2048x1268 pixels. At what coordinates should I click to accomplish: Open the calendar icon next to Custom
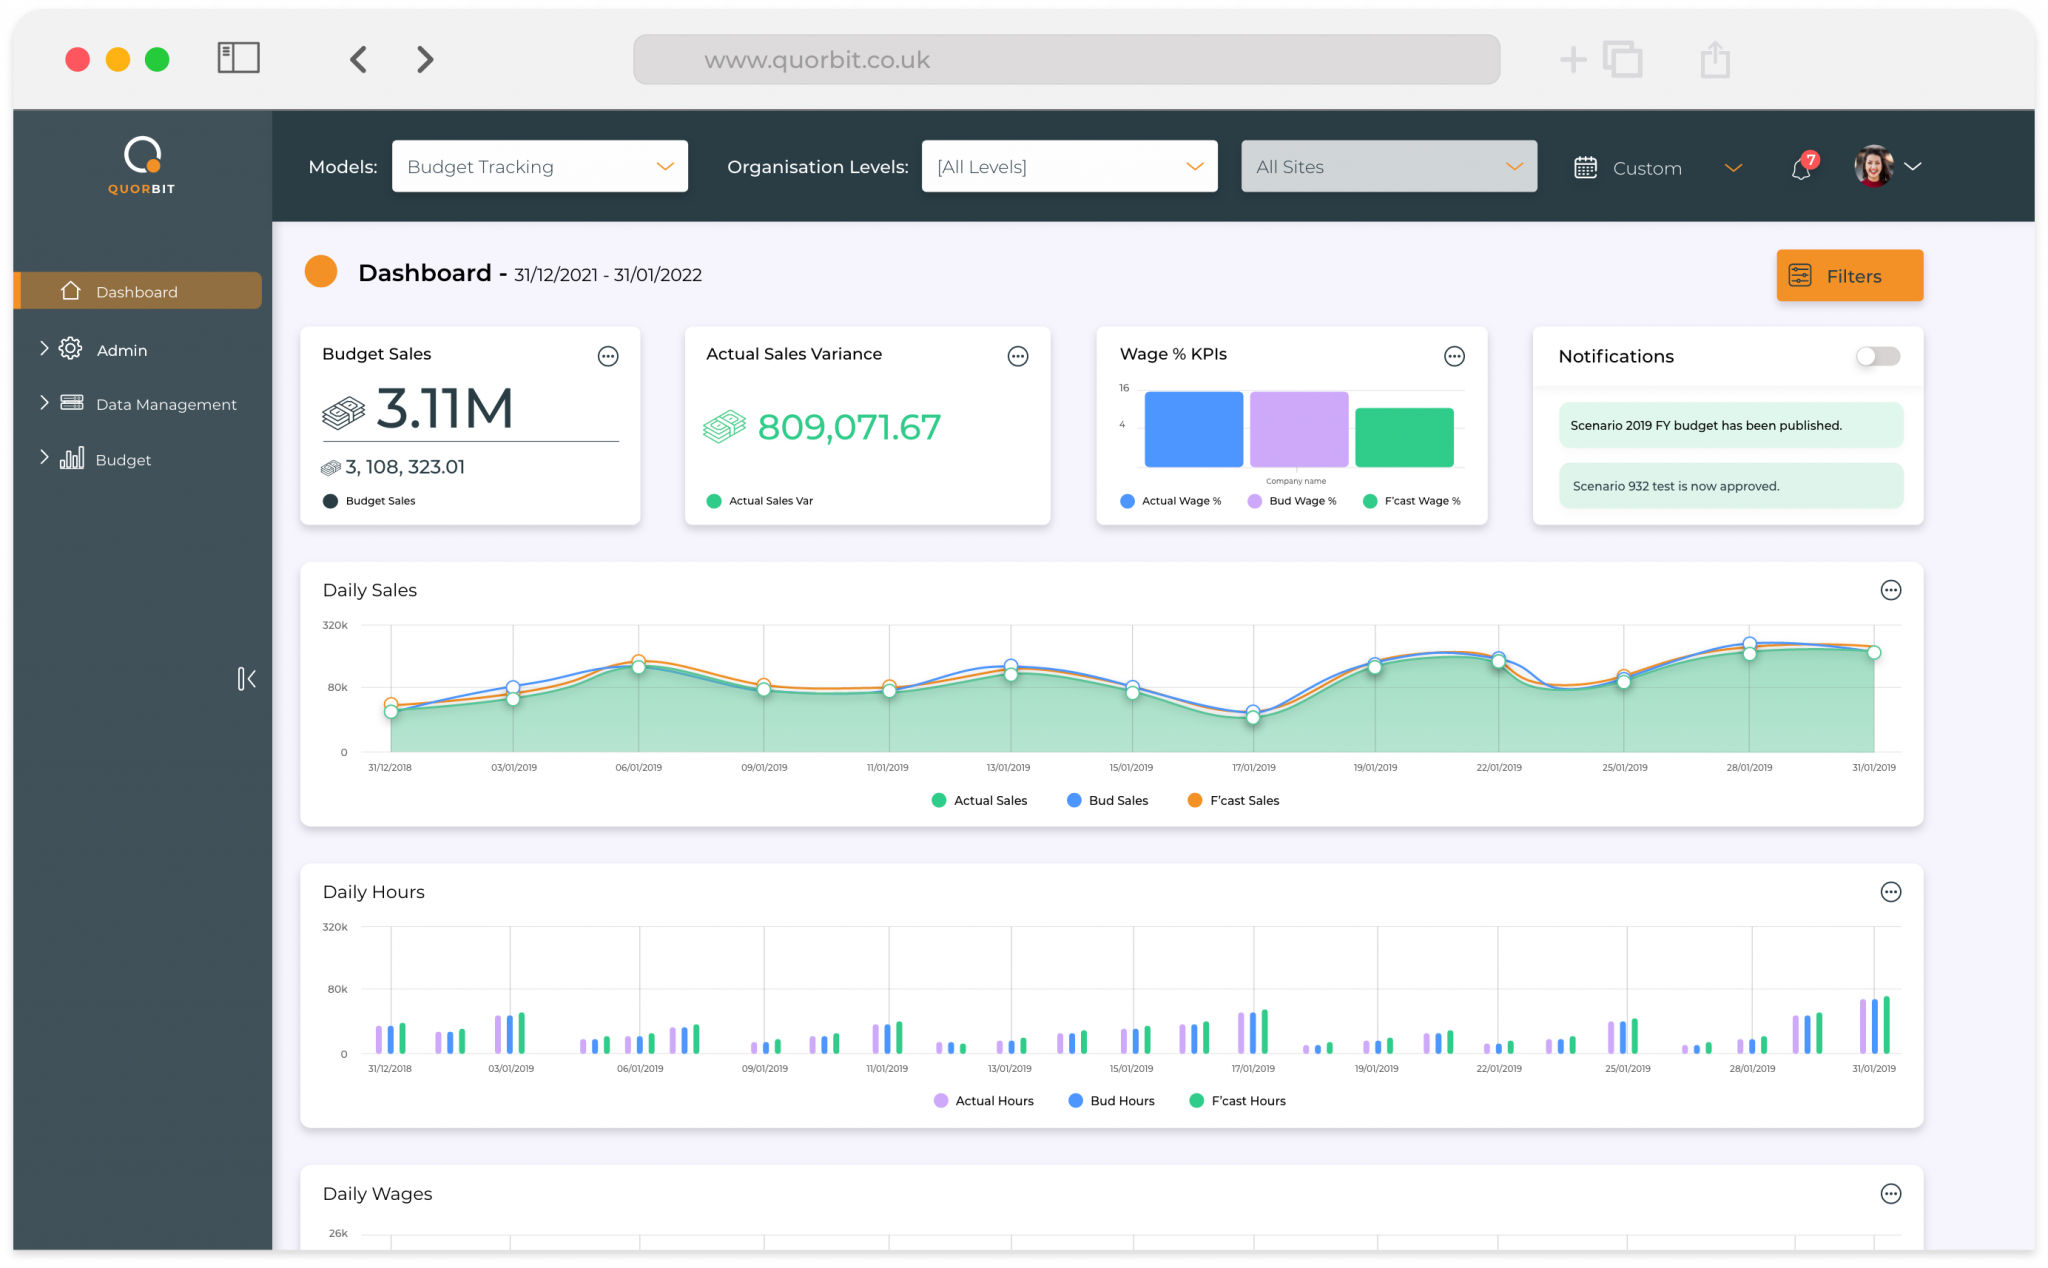(1586, 167)
